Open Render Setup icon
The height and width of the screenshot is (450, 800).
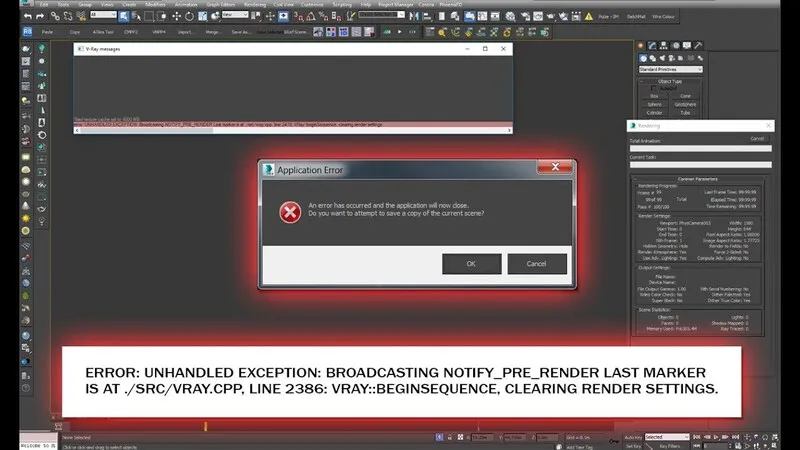525,16
